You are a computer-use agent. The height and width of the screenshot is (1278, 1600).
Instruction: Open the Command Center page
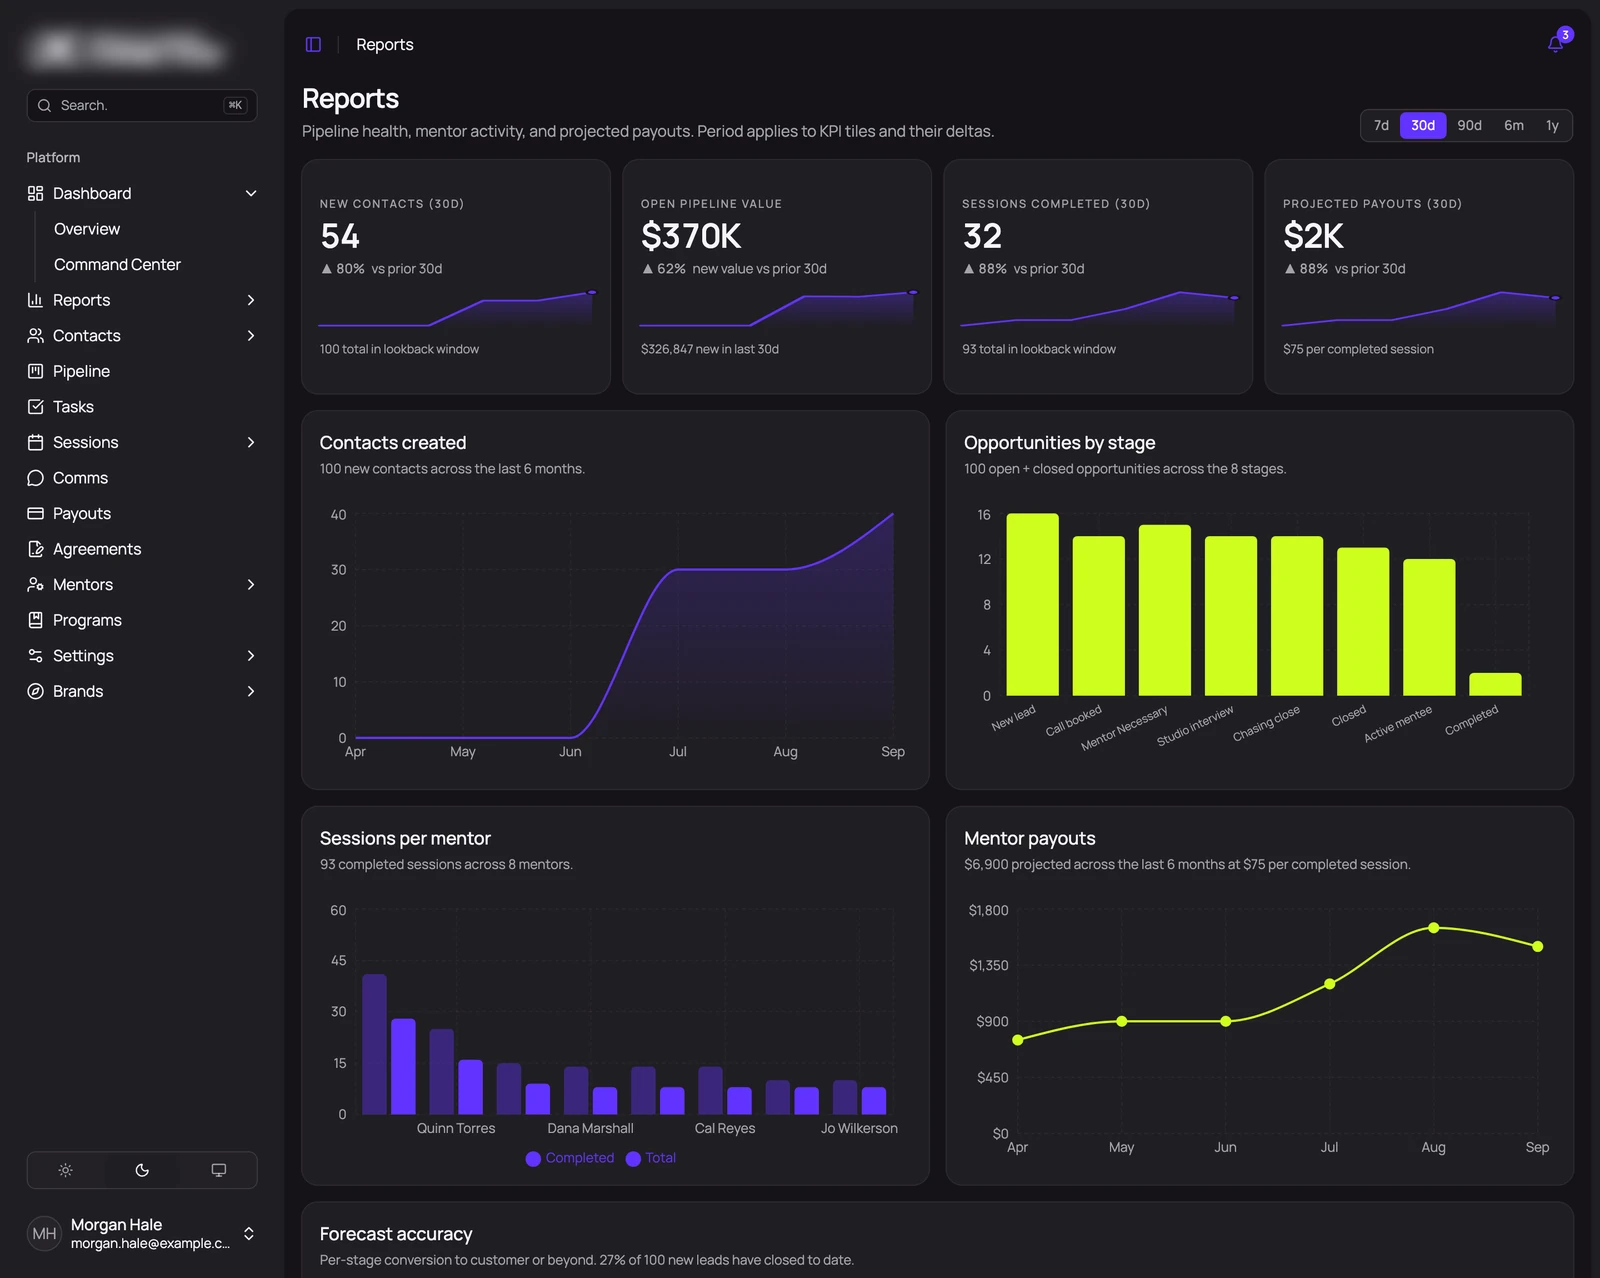pos(117,264)
